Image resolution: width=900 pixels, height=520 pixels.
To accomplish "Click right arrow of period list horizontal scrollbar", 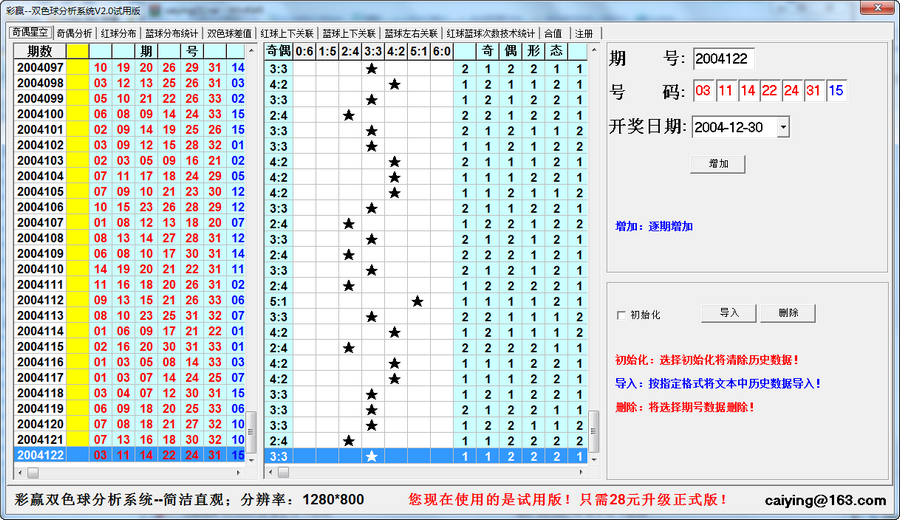I will [x=238, y=472].
